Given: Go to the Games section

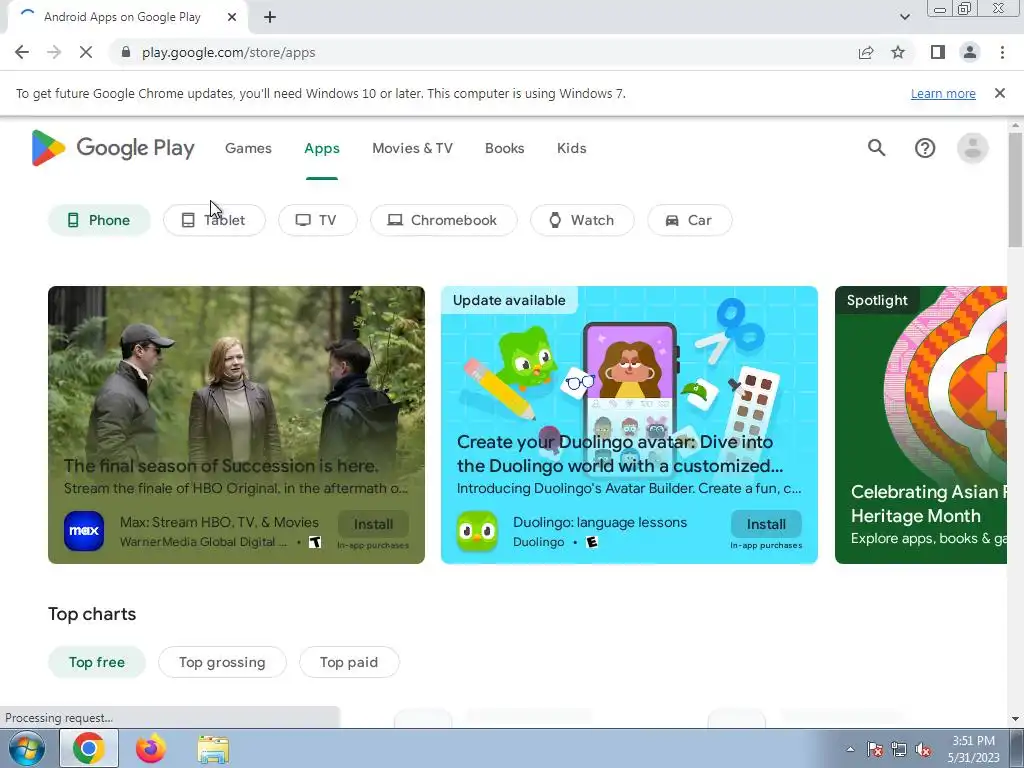Looking at the screenshot, I should click(248, 148).
